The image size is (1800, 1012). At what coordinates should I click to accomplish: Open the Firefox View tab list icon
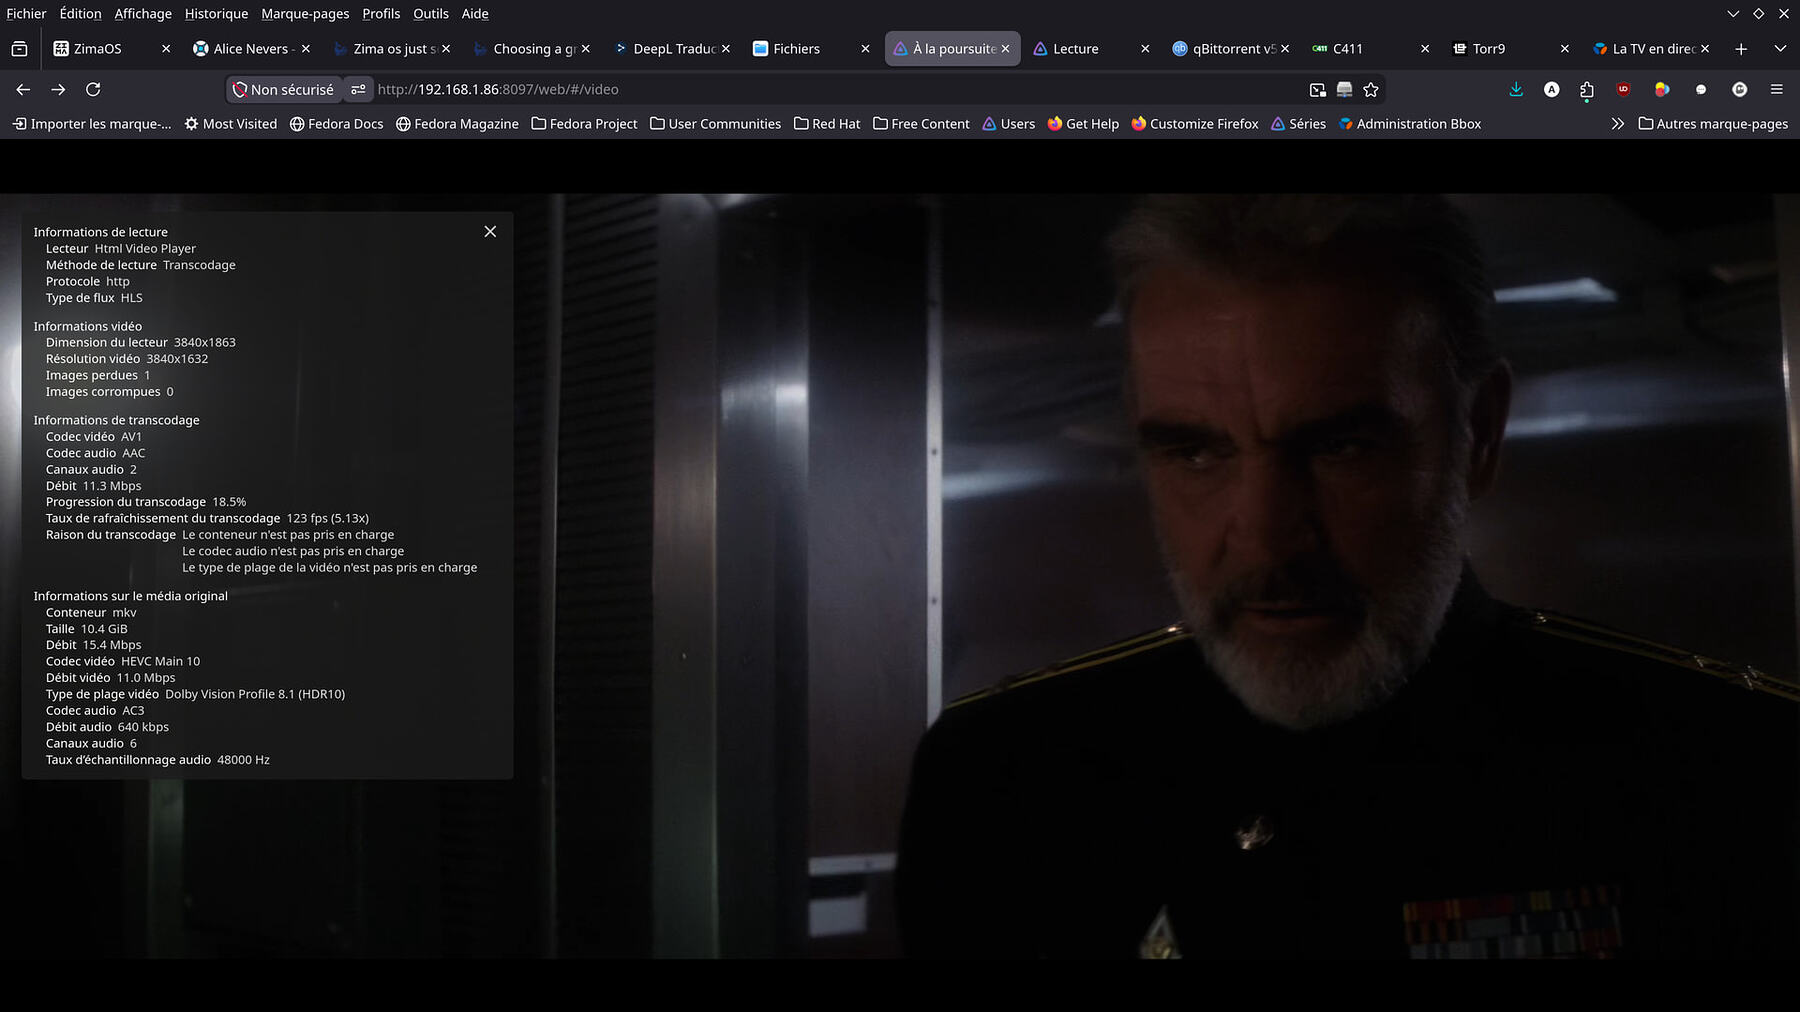point(19,49)
